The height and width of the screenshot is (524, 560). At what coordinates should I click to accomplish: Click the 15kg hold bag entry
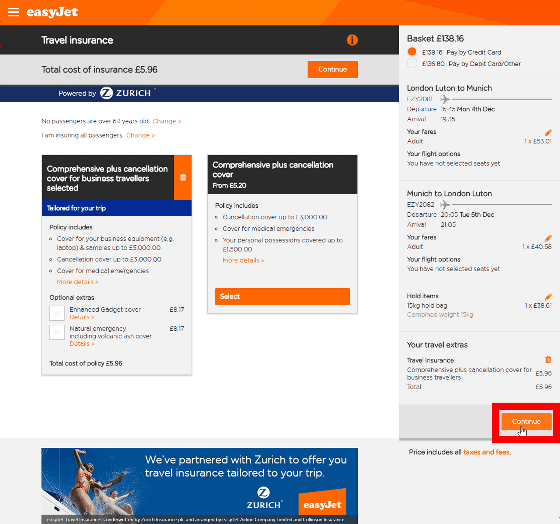coord(427,306)
